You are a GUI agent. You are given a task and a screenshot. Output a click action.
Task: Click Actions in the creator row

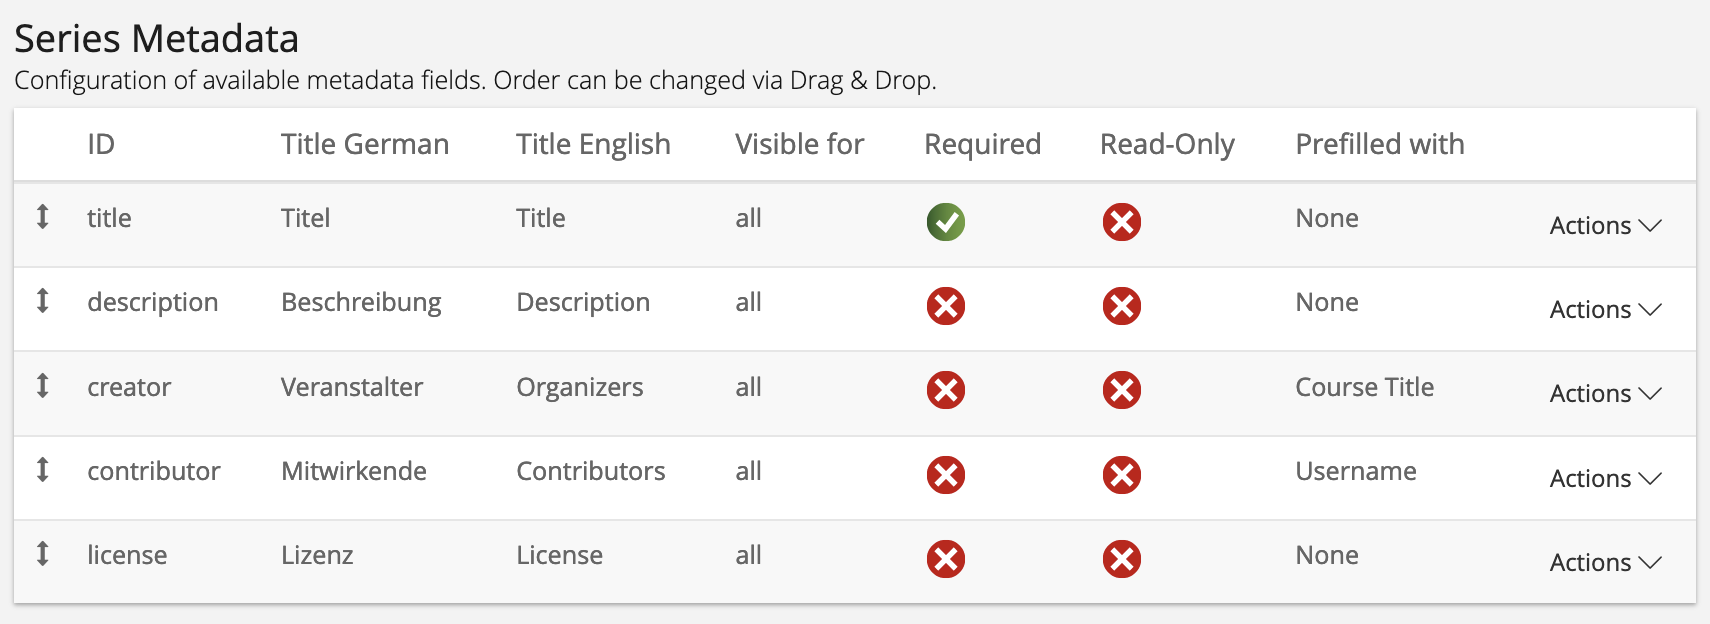(1604, 393)
